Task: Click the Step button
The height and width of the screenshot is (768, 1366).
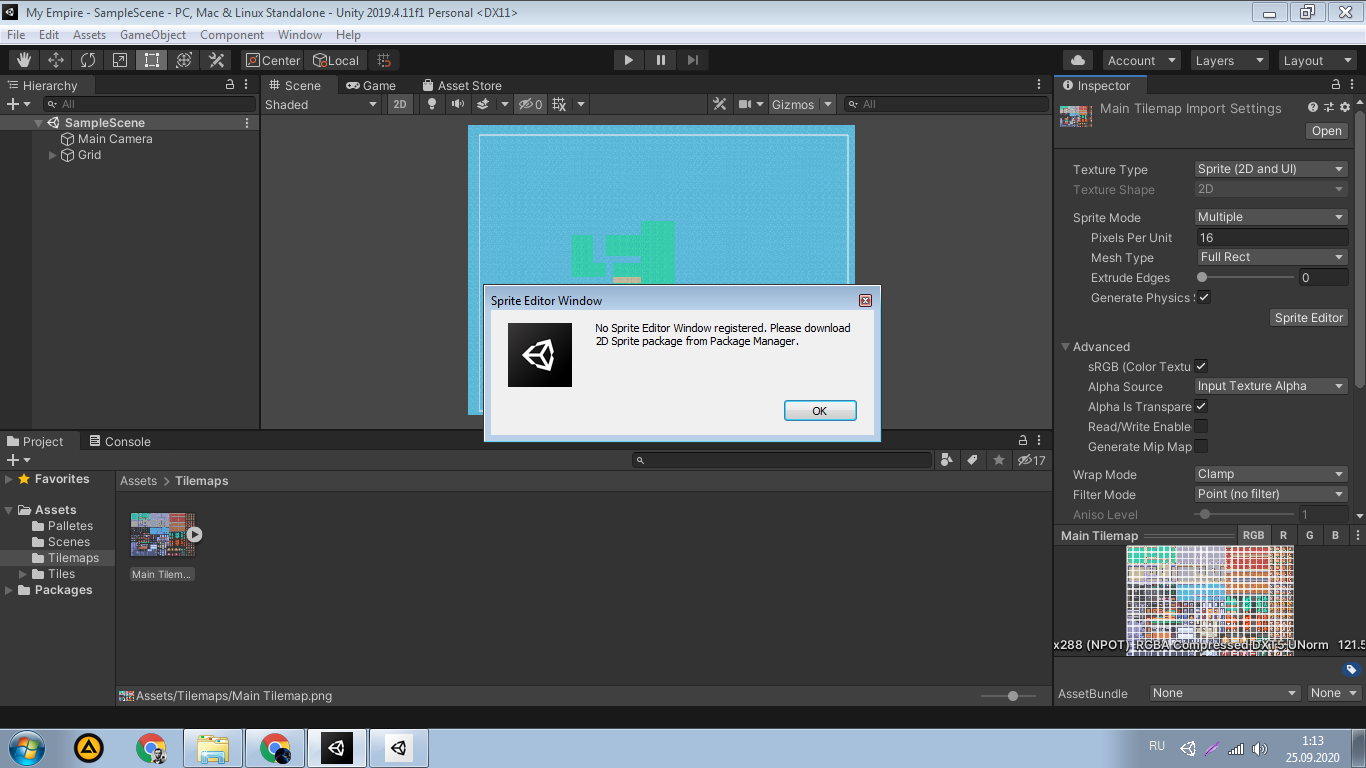Action: [692, 60]
